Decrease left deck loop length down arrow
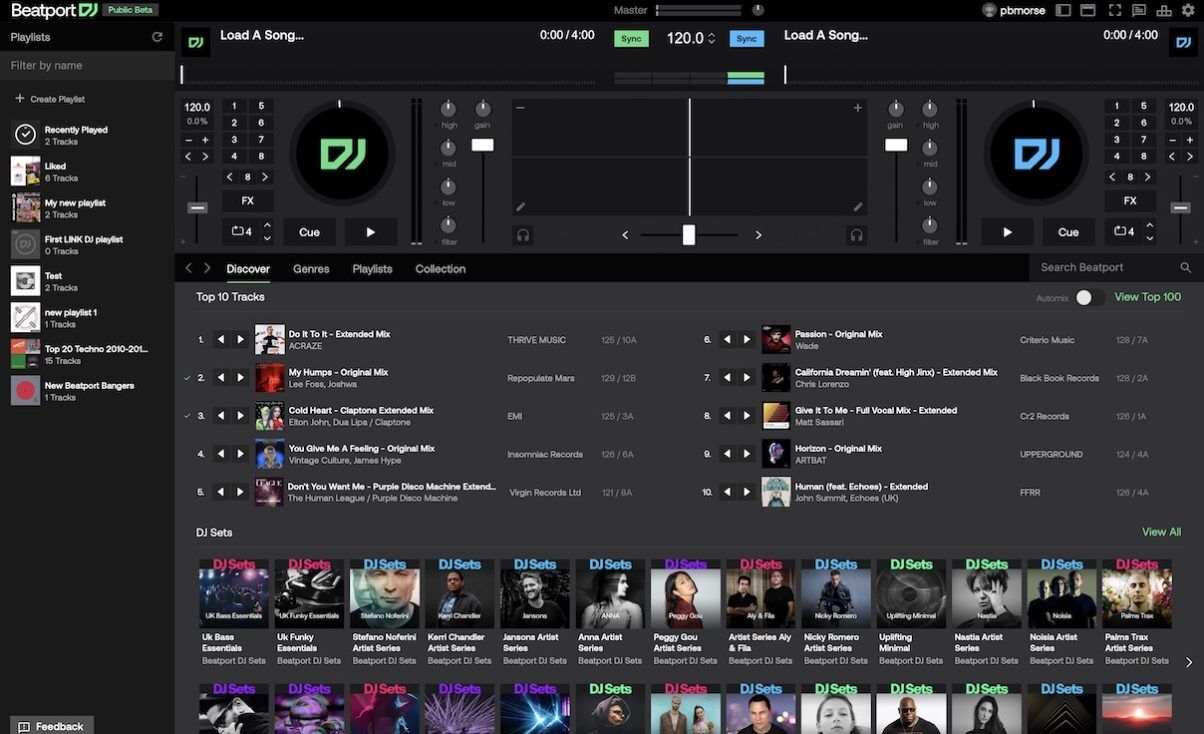 267,239
